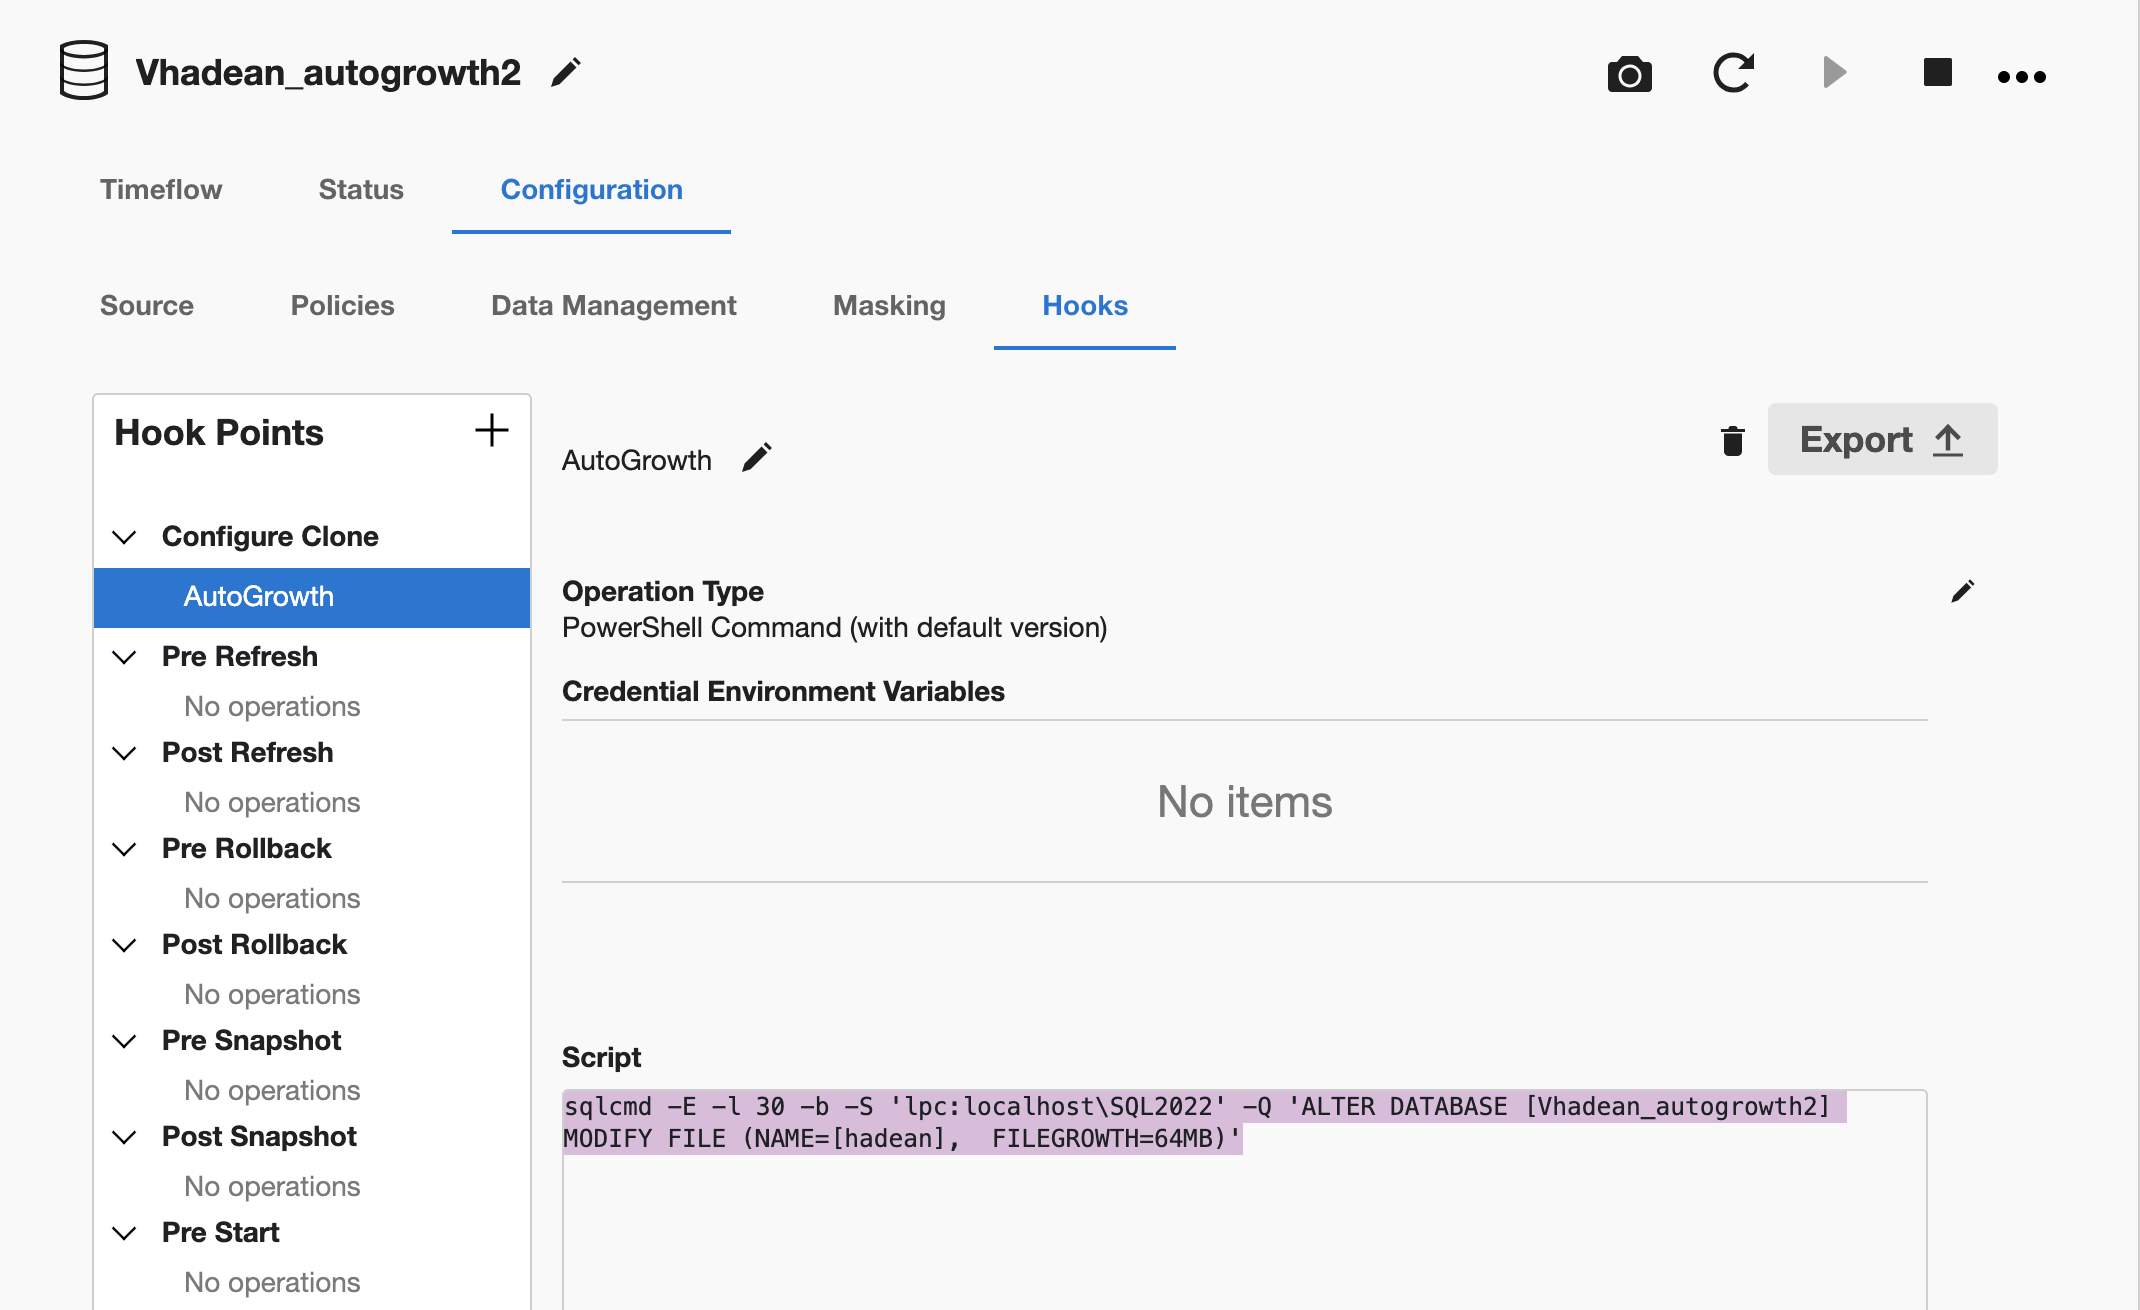Refresh the VDB with circular arrow icon
The height and width of the screenshot is (1310, 2140).
click(1733, 72)
